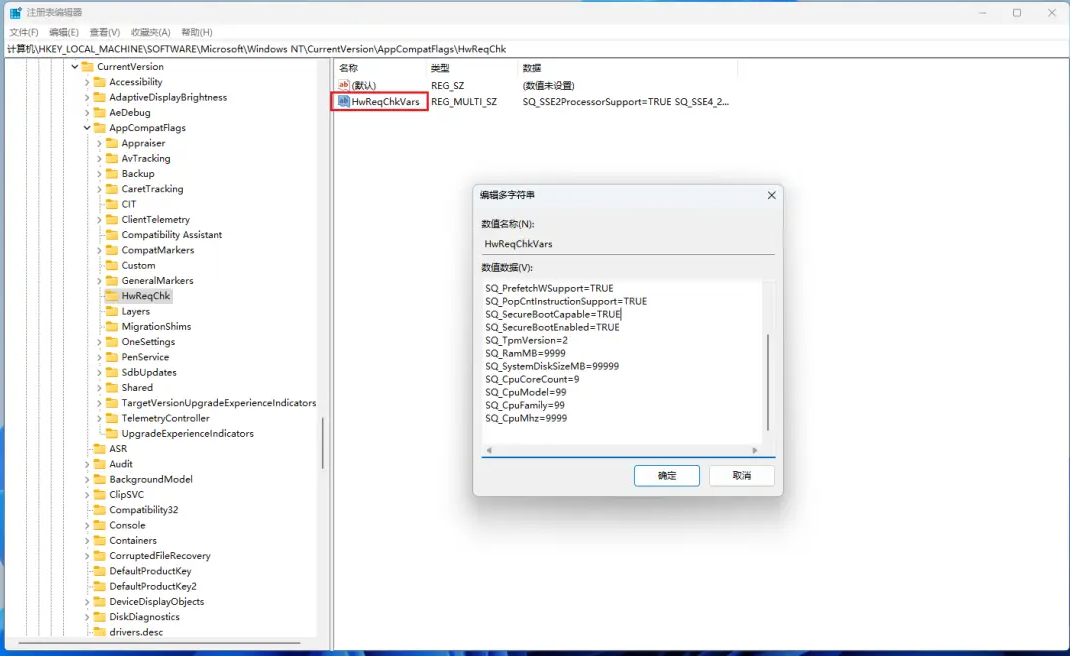Viewport: 1070px width, 656px height.
Task: Click the CIT folder icon
Action: [112, 204]
